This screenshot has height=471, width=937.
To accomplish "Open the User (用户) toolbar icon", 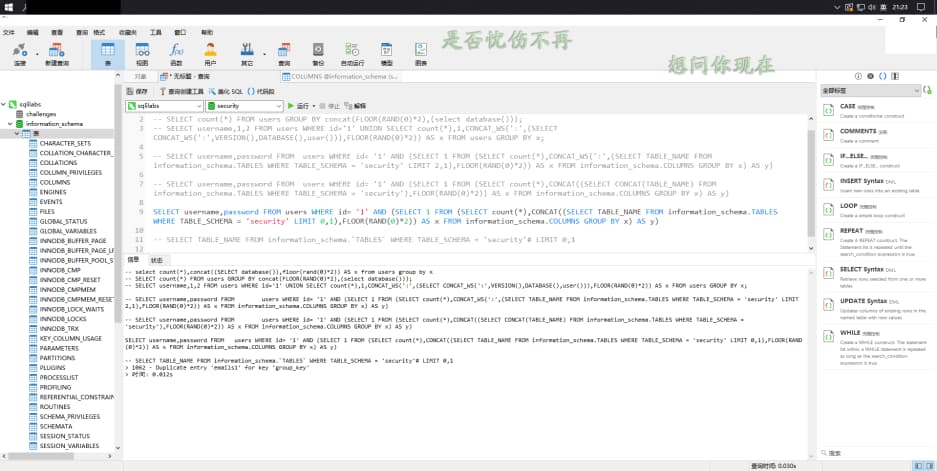I will [x=210, y=54].
